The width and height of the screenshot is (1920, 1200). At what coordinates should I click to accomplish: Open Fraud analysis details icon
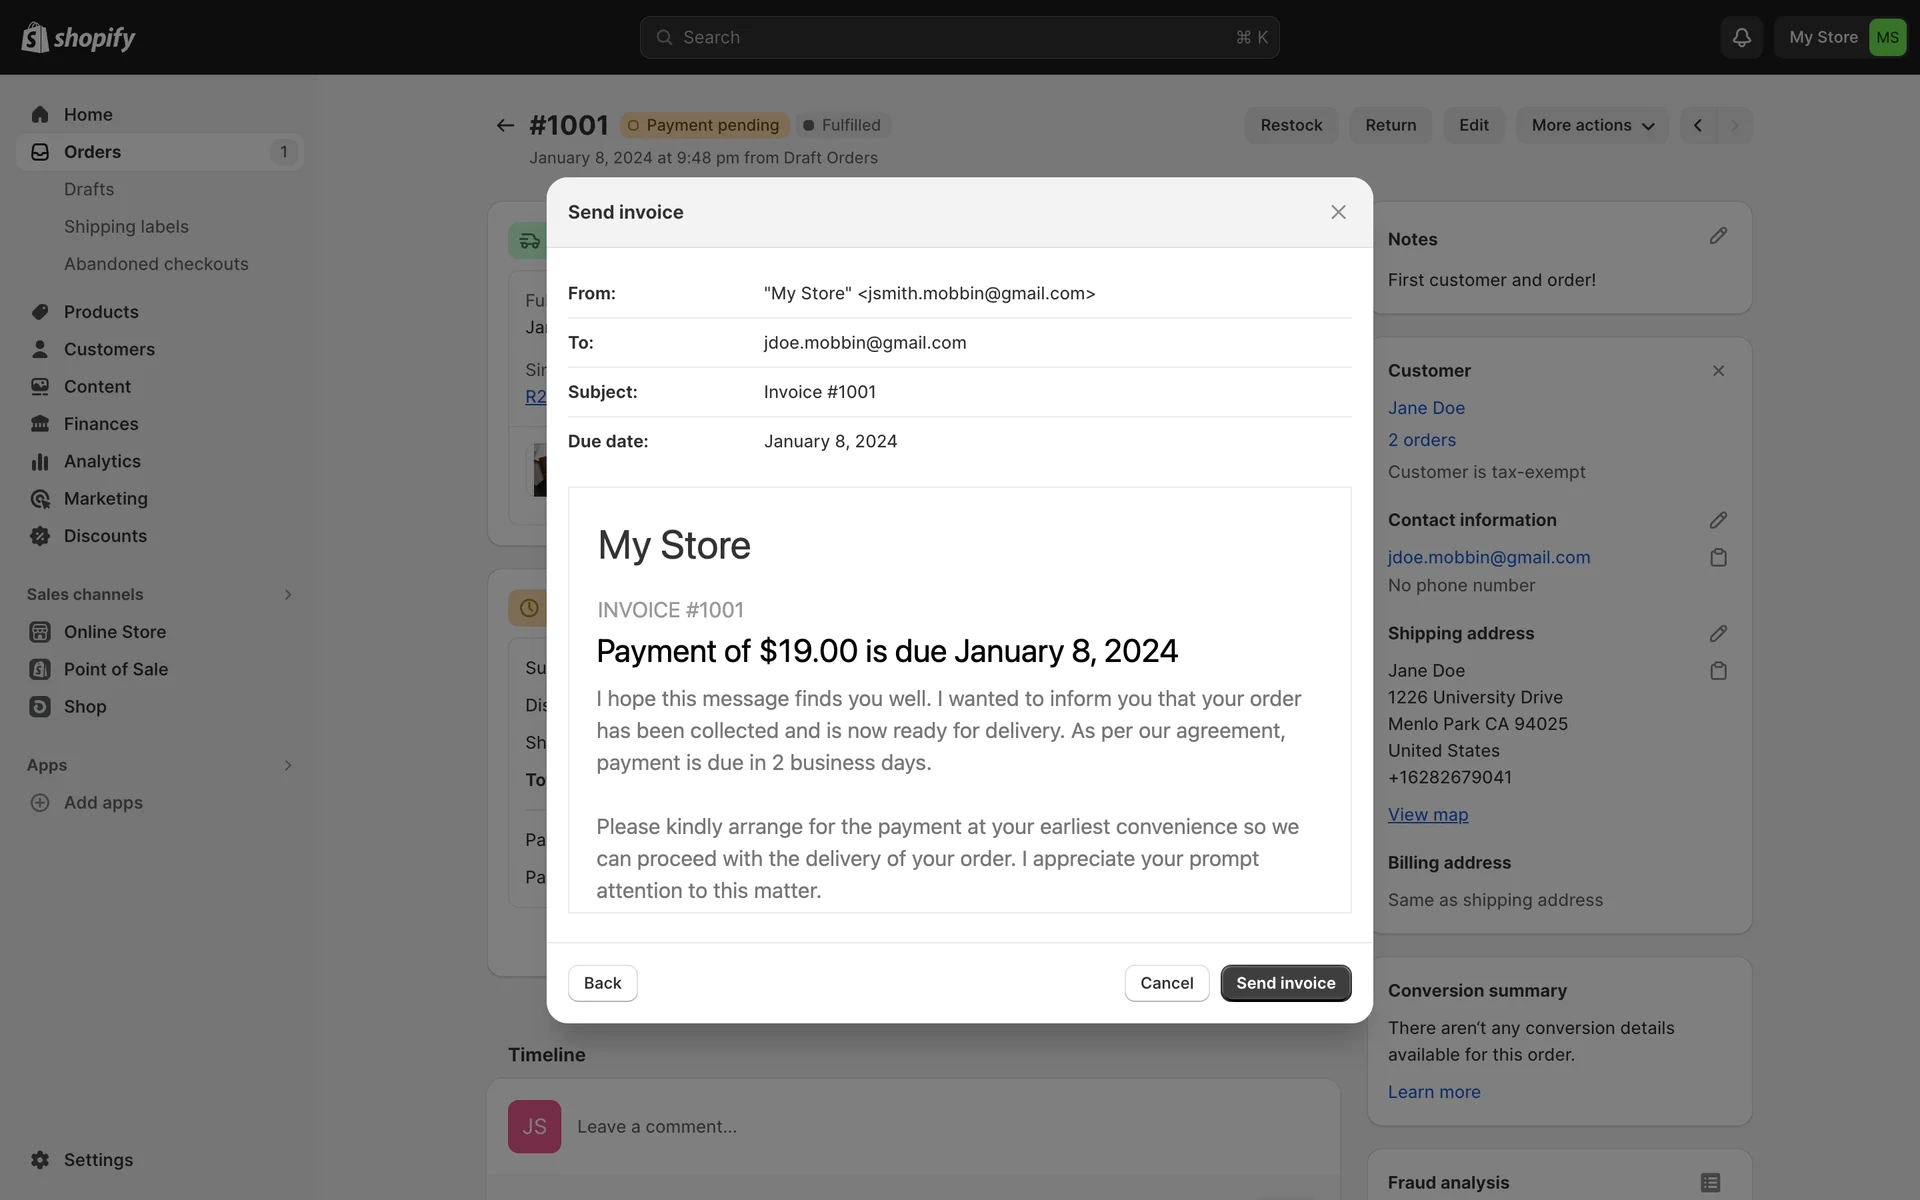pyautogui.click(x=1710, y=1182)
